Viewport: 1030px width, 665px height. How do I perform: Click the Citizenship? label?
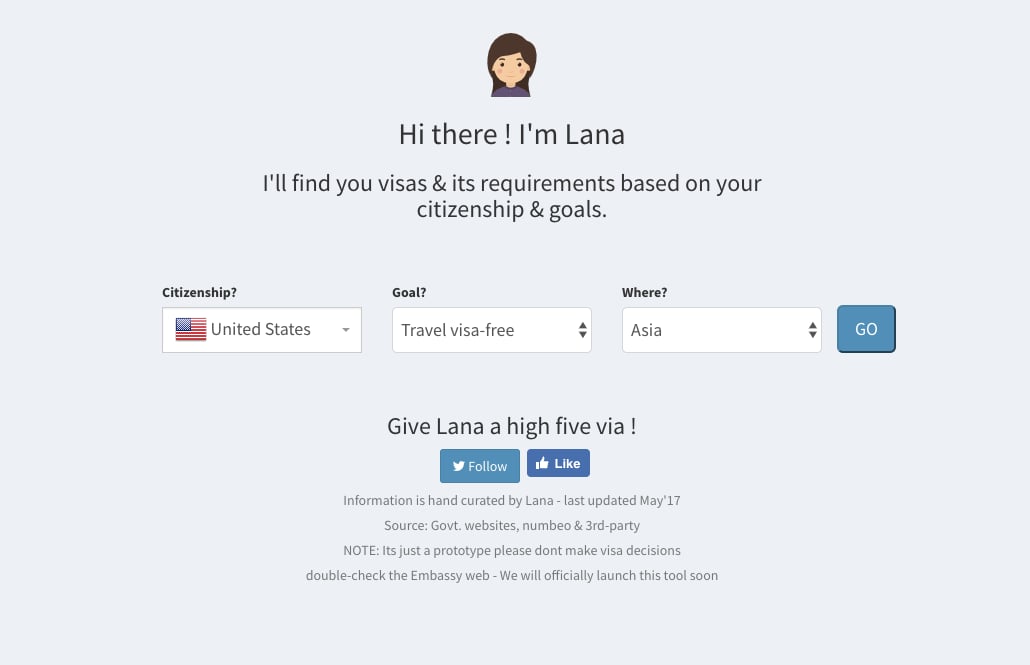pyautogui.click(x=199, y=292)
